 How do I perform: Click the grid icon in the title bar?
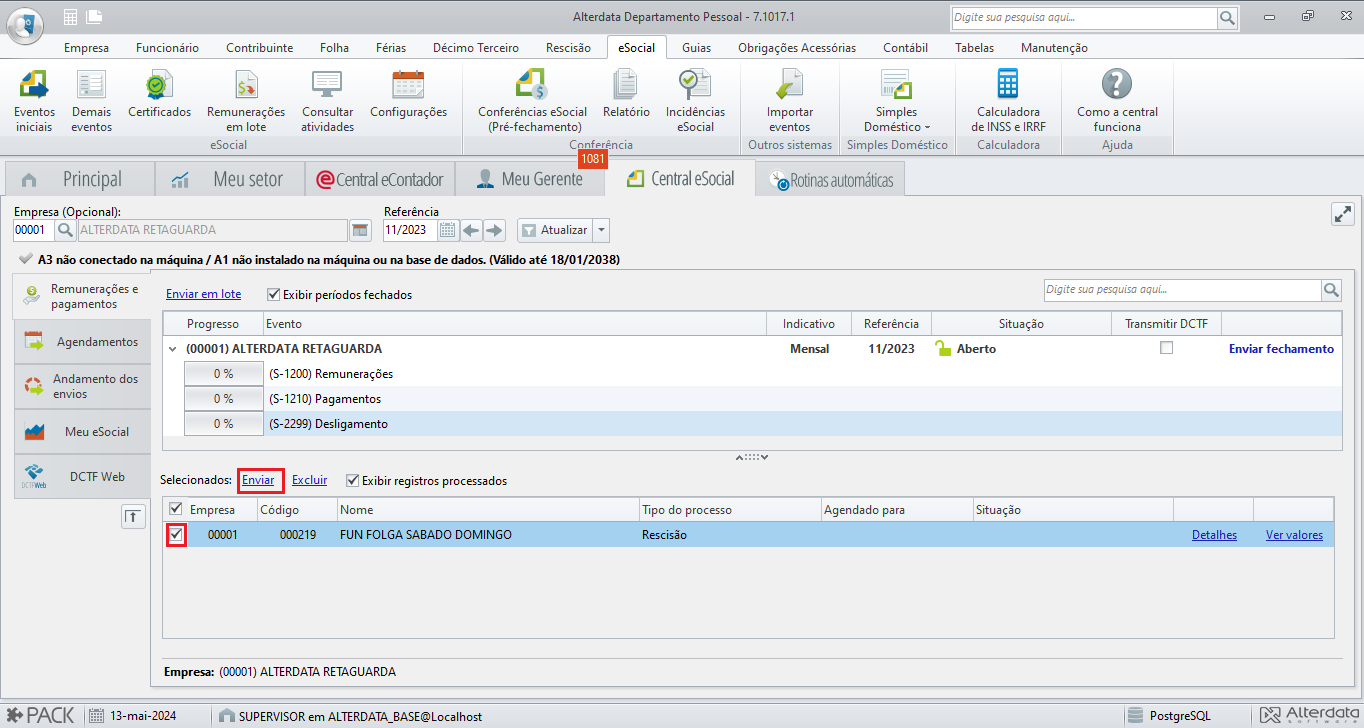(x=70, y=17)
